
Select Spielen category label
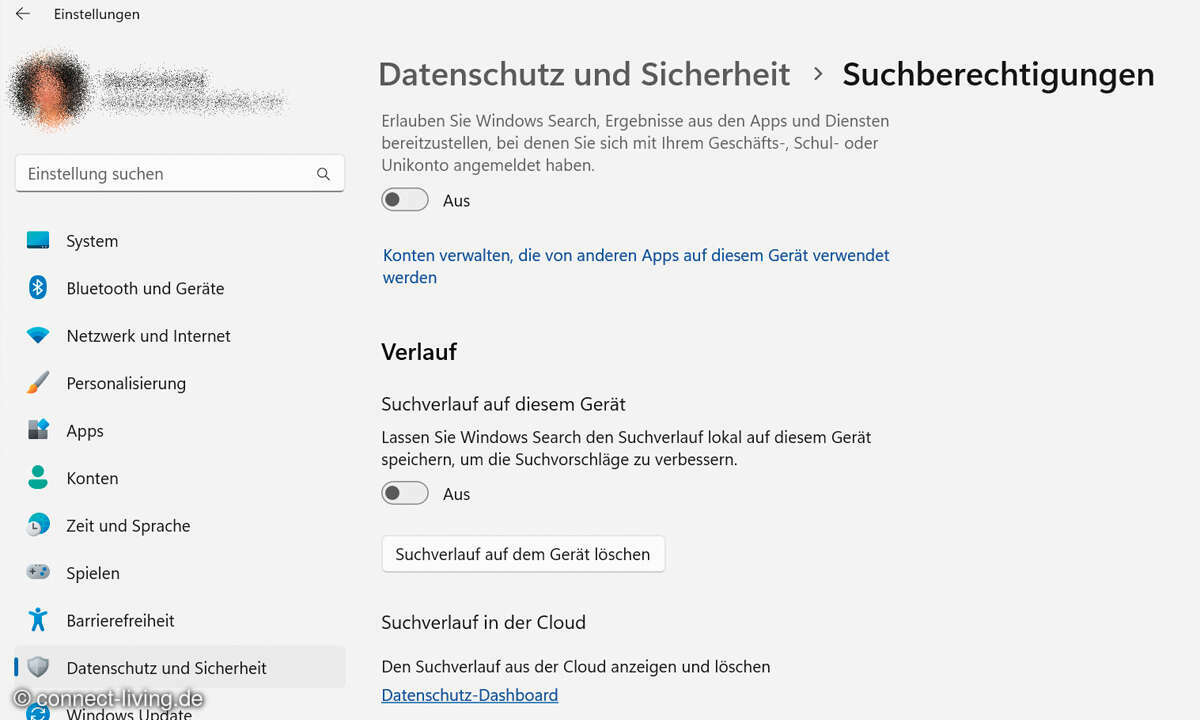(93, 573)
